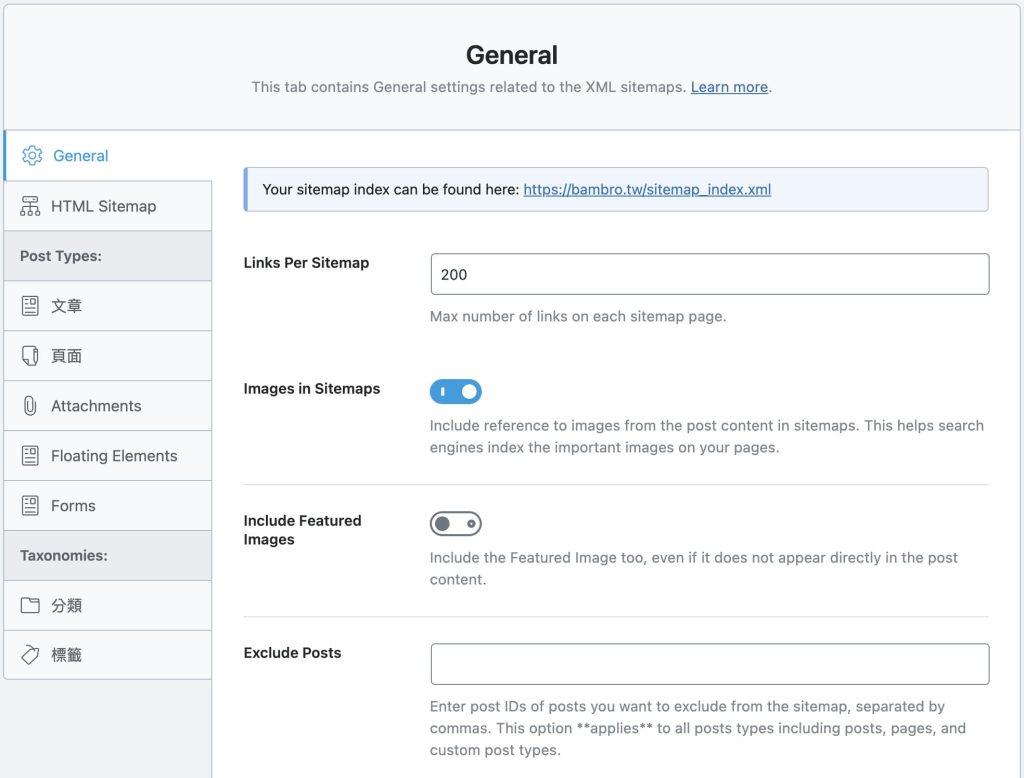
Task: Click the Floating Elements icon
Action: 30,456
